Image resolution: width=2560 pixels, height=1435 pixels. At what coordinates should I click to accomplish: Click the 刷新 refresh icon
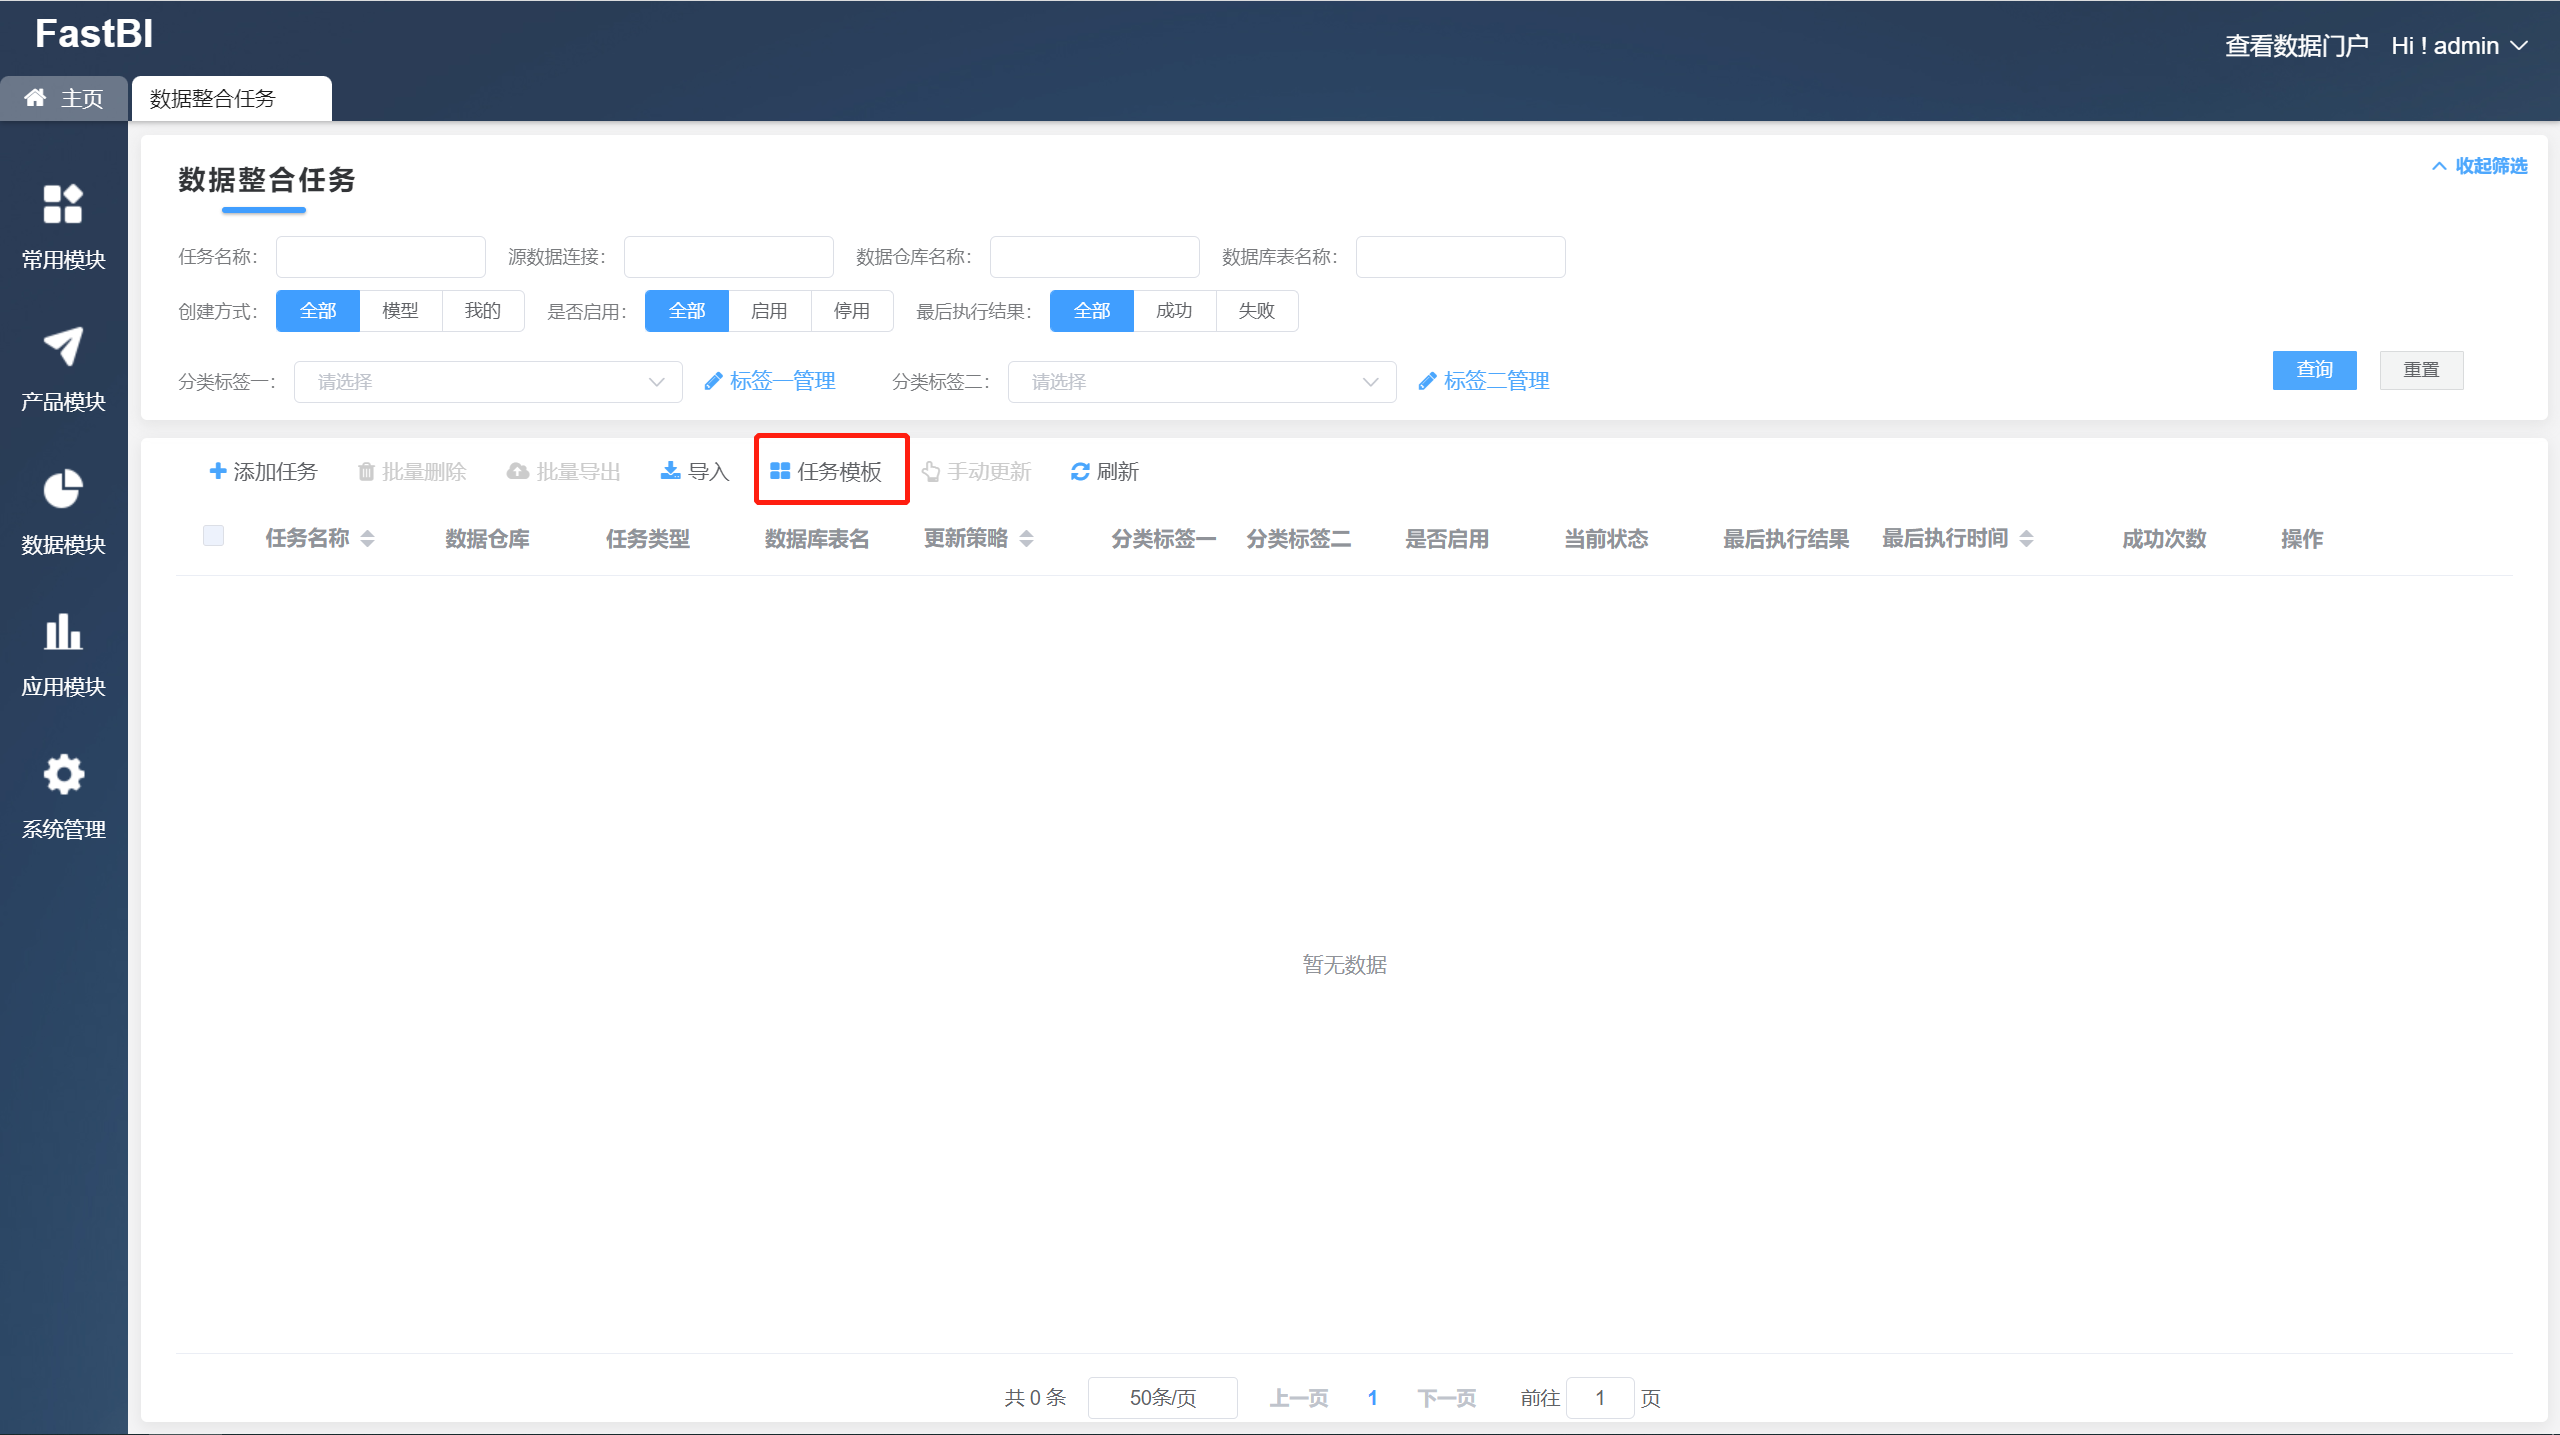[x=1080, y=471]
